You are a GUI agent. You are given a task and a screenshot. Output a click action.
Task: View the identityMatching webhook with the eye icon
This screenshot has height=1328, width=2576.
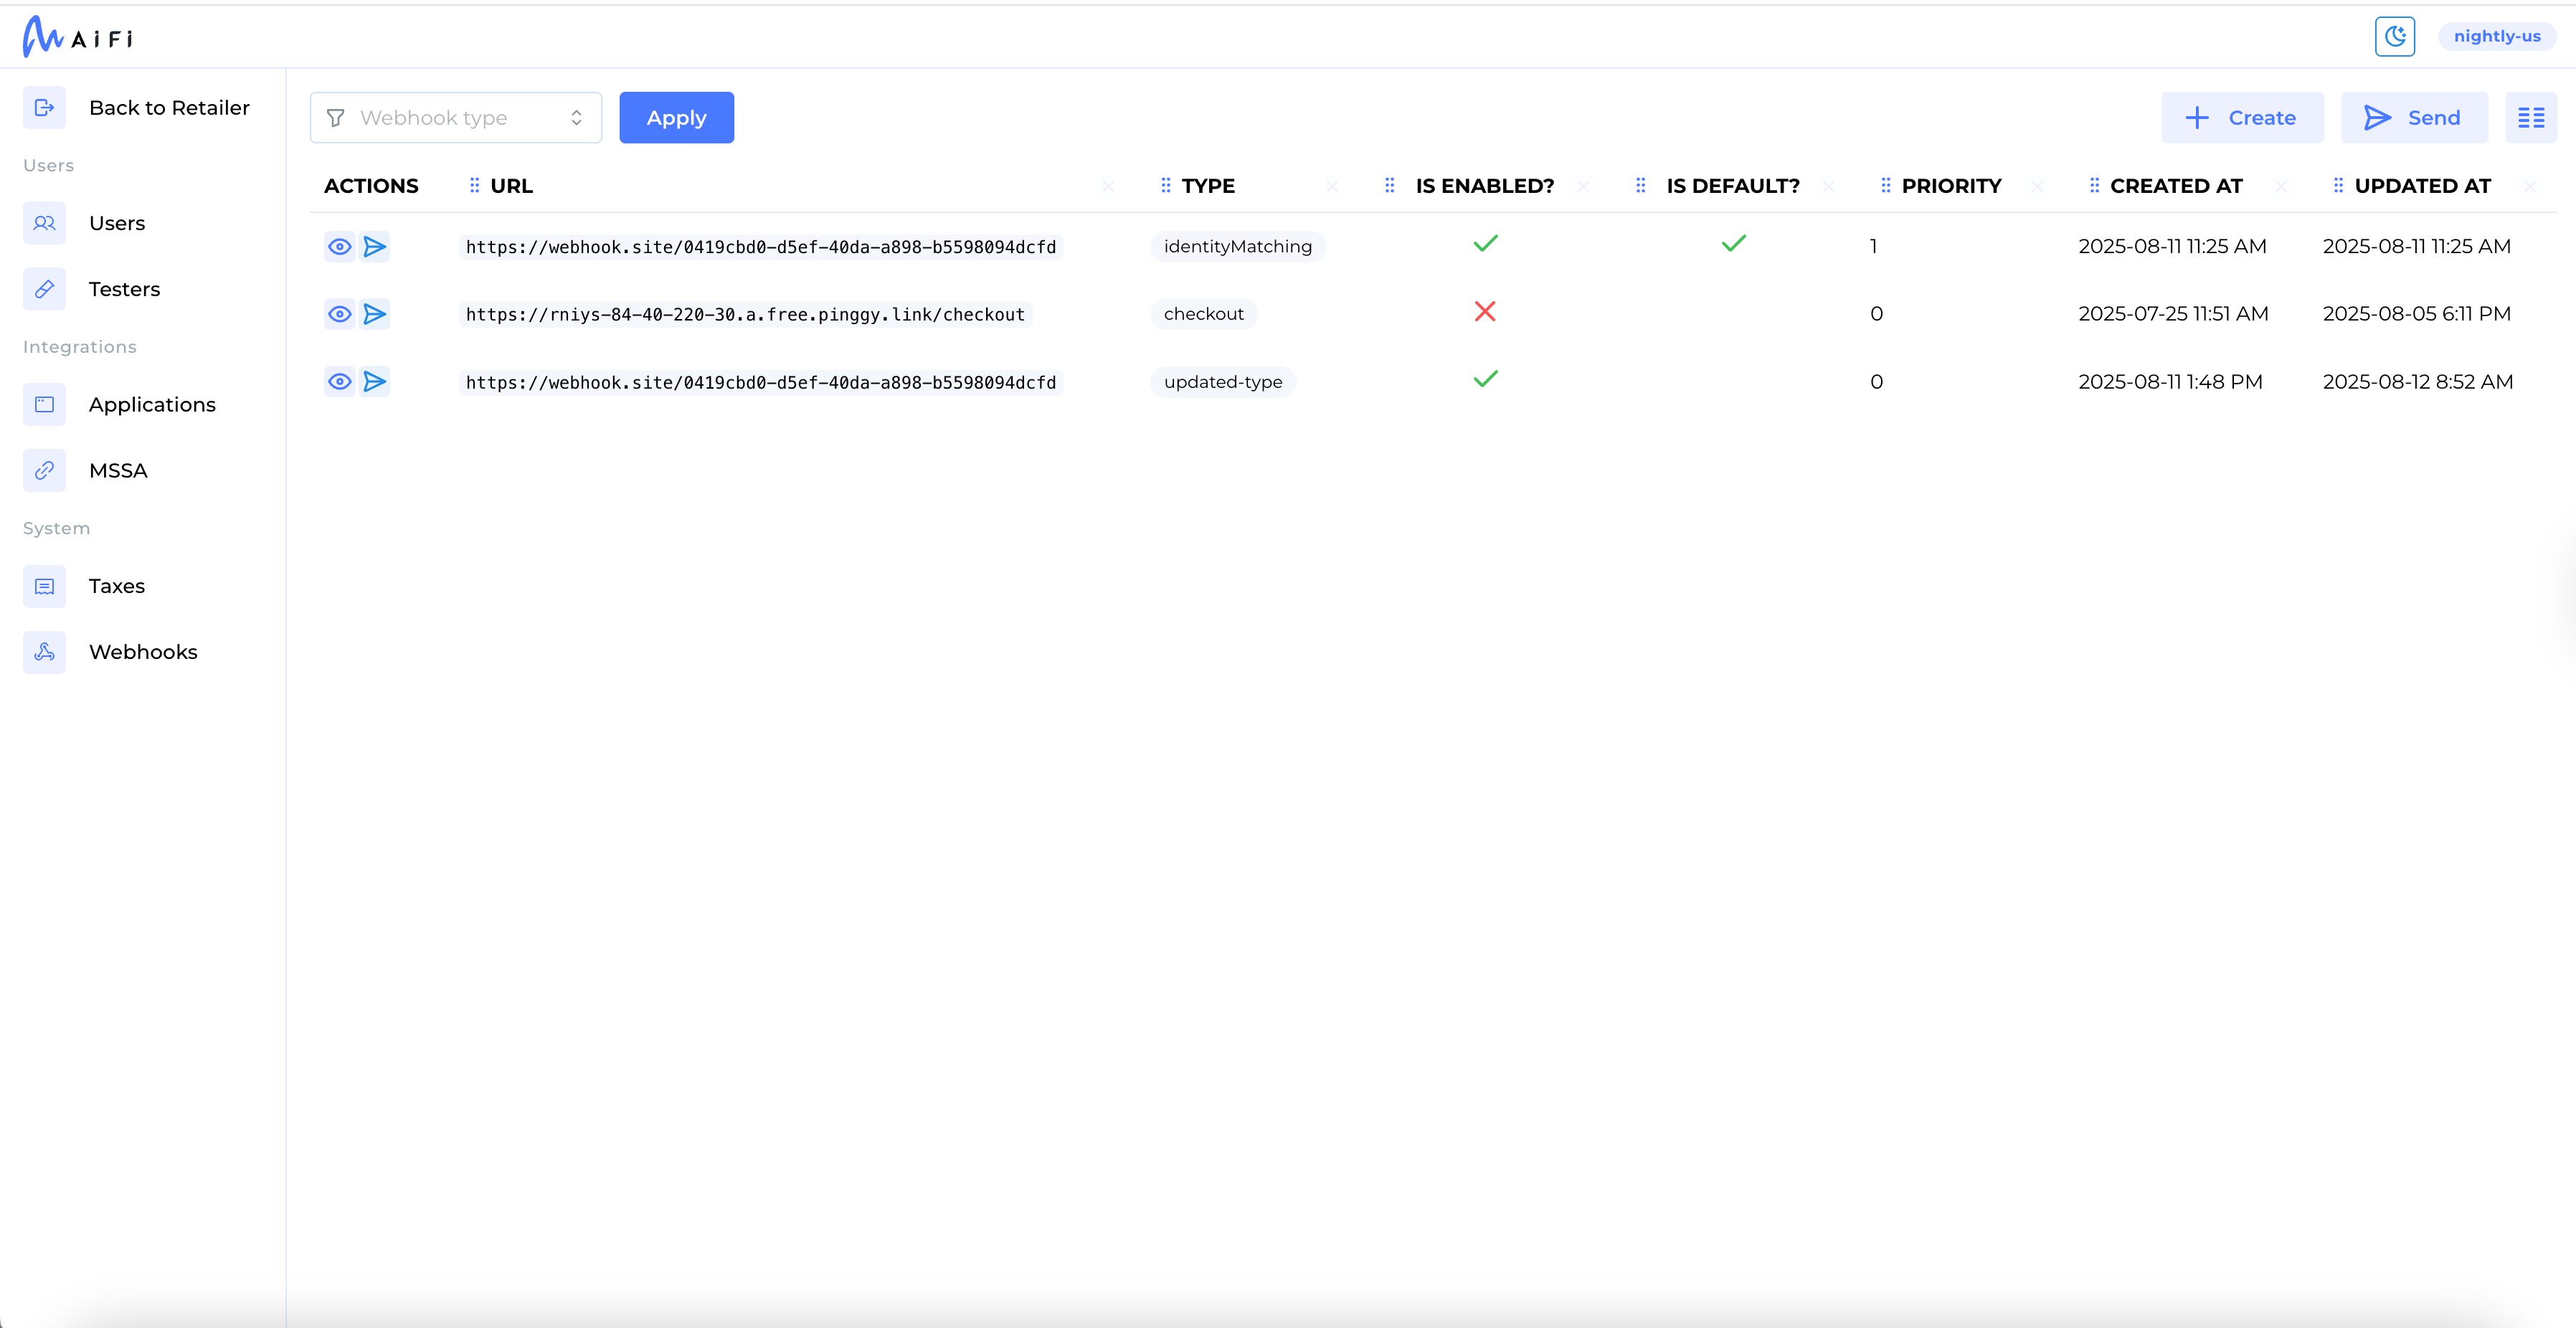(x=340, y=246)
